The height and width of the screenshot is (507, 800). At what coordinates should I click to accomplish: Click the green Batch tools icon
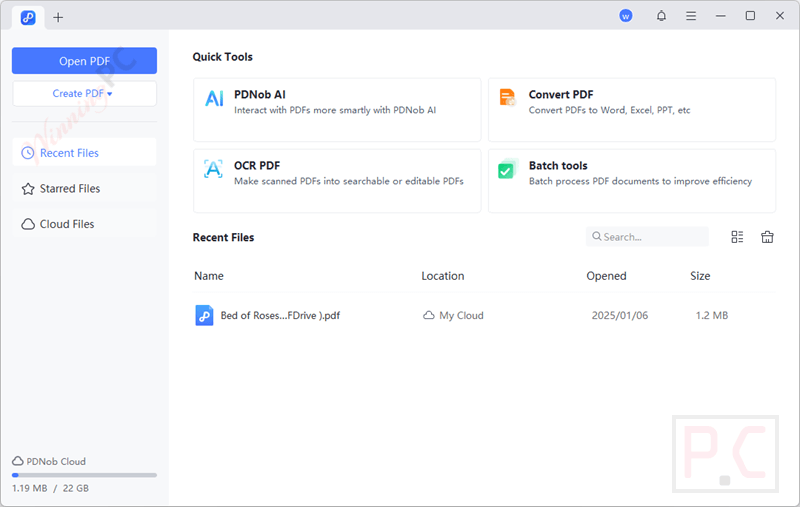pos(508,169)
